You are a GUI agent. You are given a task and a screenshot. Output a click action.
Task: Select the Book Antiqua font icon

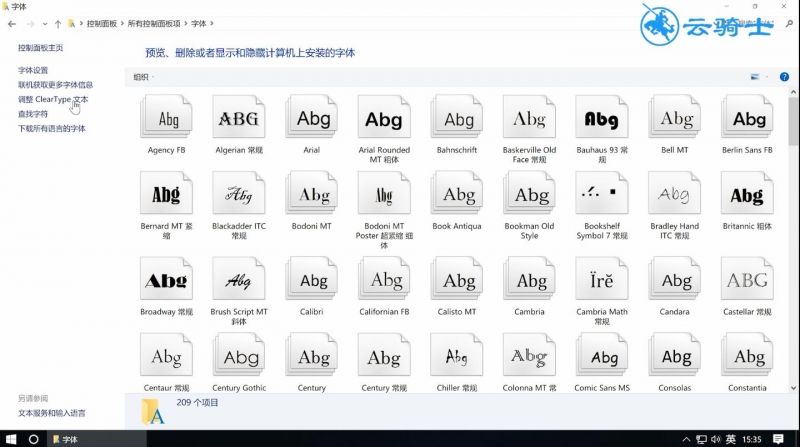coord(457,193)
